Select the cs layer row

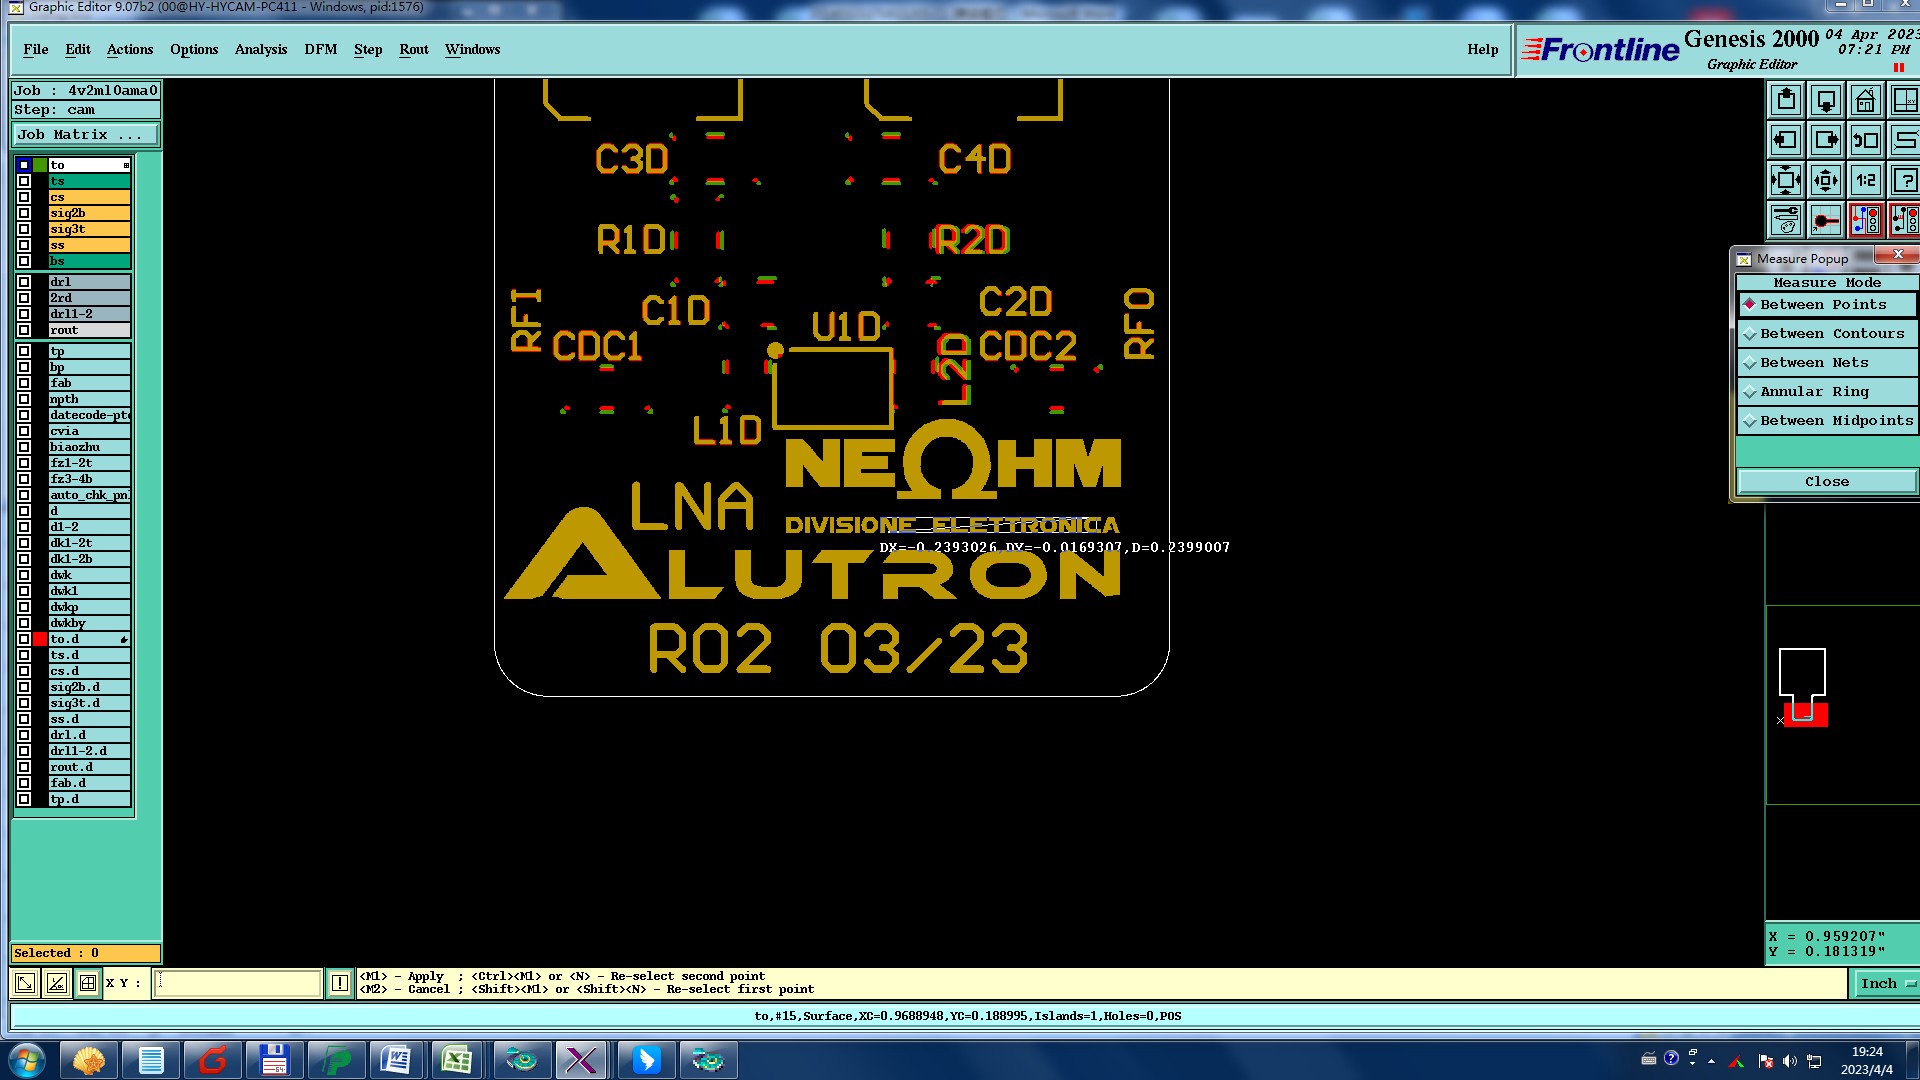(x=90, y=197)
